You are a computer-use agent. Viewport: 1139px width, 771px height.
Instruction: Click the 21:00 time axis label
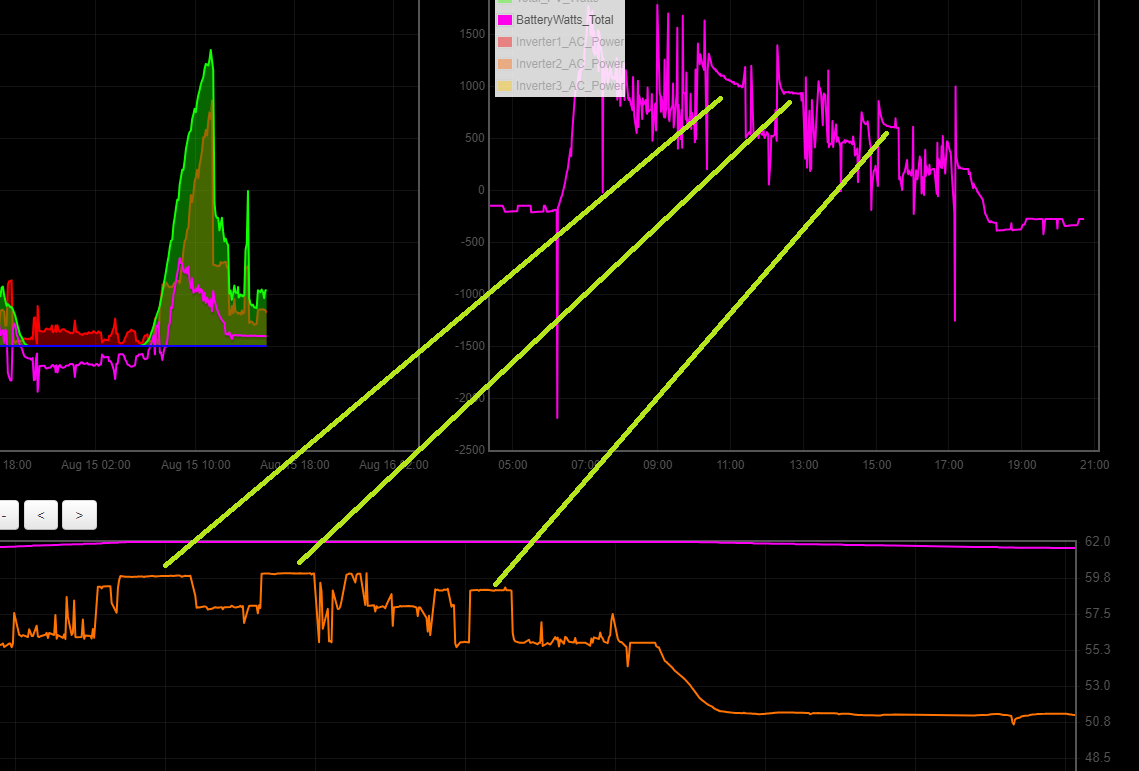click(x=1094, y=465)
